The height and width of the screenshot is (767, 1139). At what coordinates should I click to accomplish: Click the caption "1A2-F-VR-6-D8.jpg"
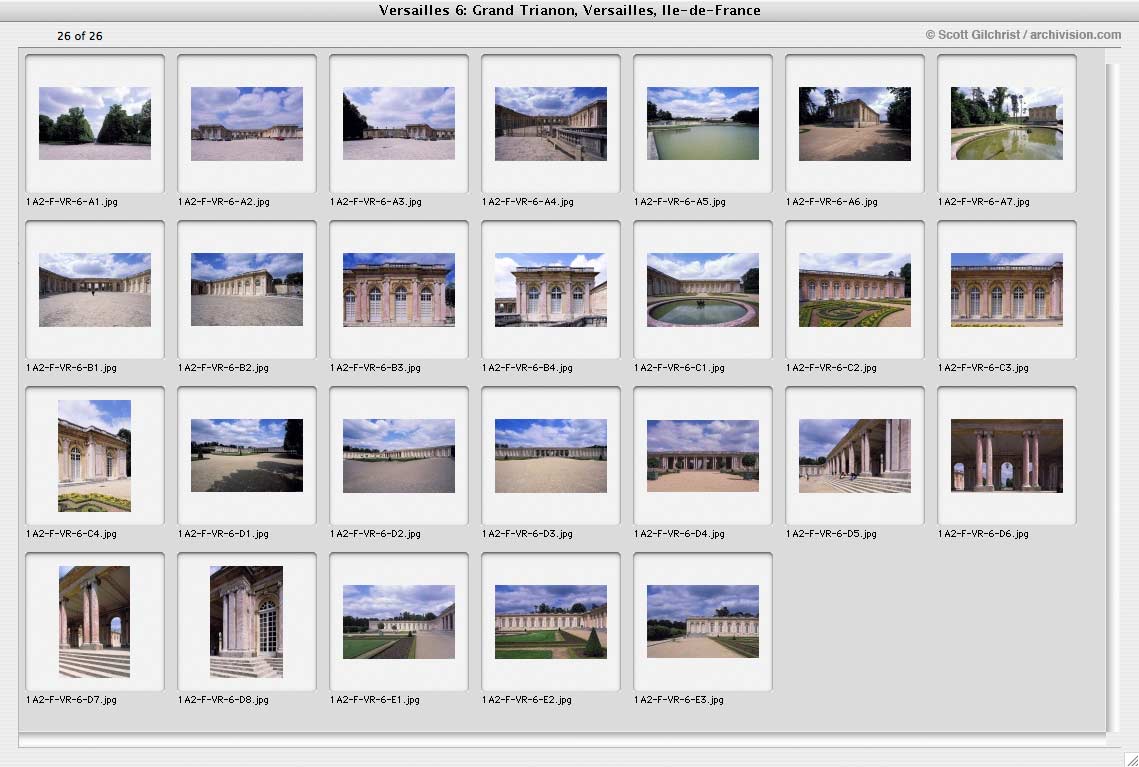click(223, 700)
